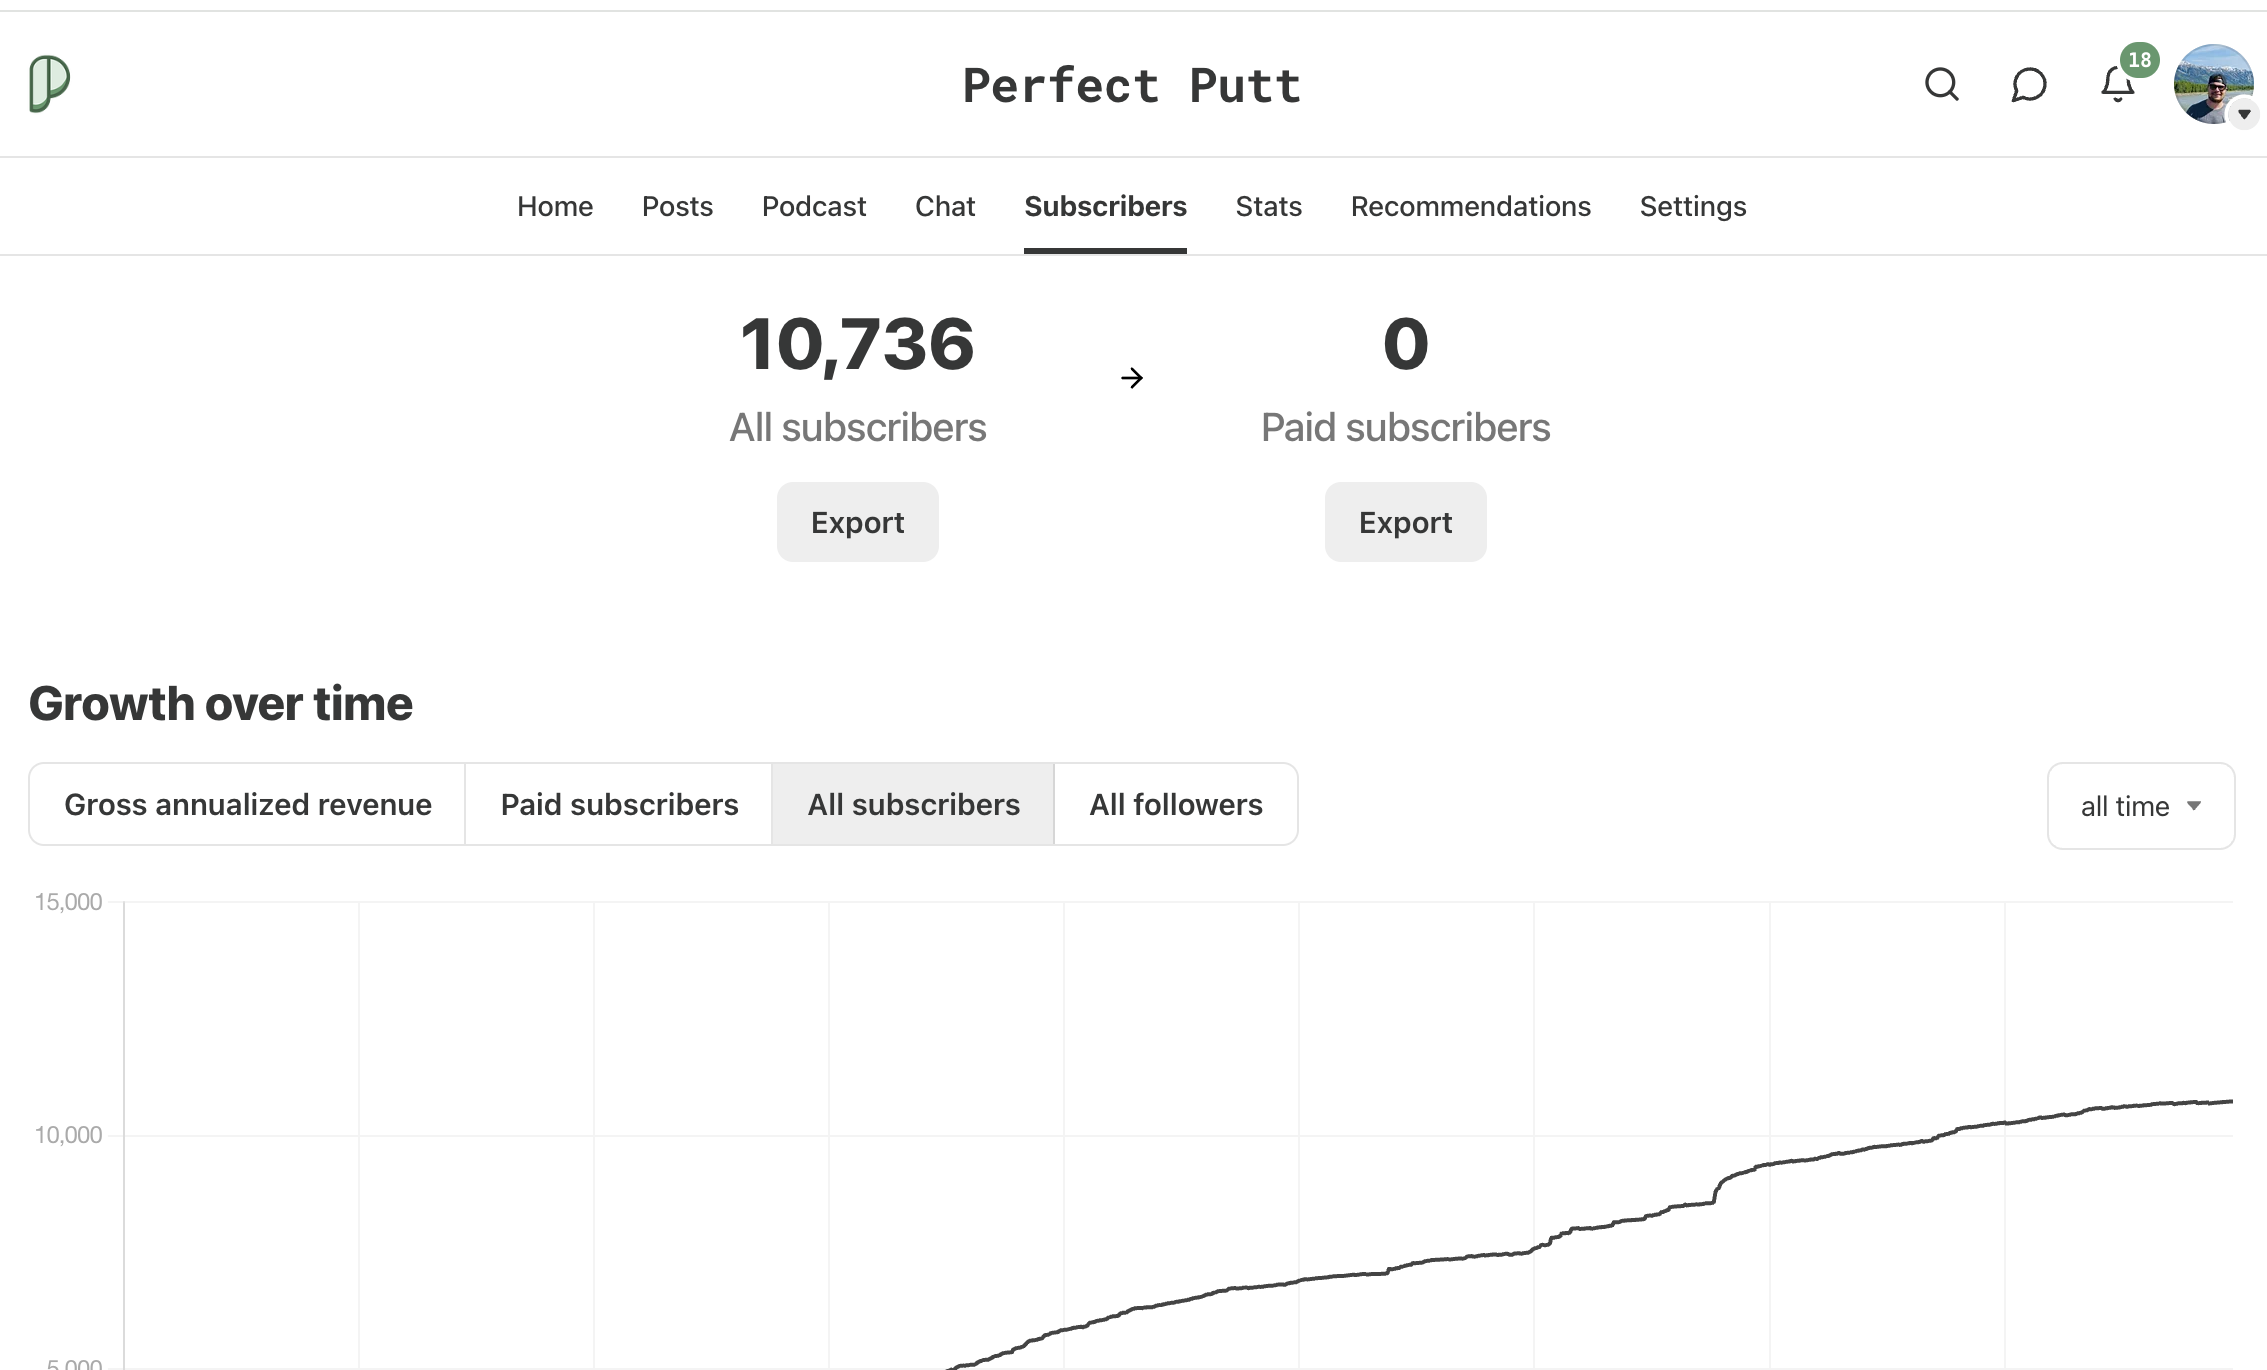This screenshot has width=2267, height=1370.
Task: Go to the Stats tab
Action: click(1268, 207)
